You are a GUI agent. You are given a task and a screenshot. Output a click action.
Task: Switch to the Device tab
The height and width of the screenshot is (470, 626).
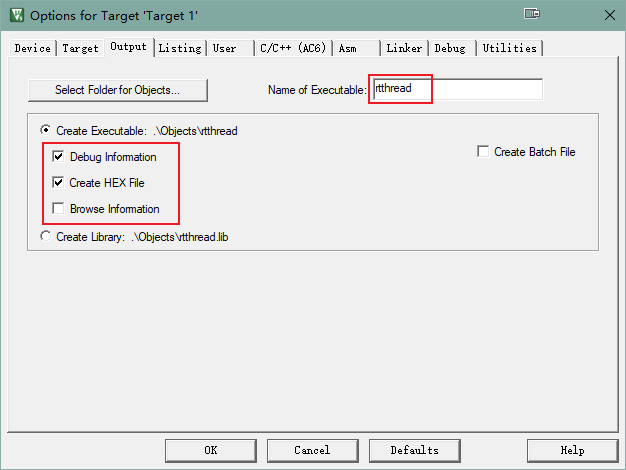pyautogui.click(x=32, y=48)
